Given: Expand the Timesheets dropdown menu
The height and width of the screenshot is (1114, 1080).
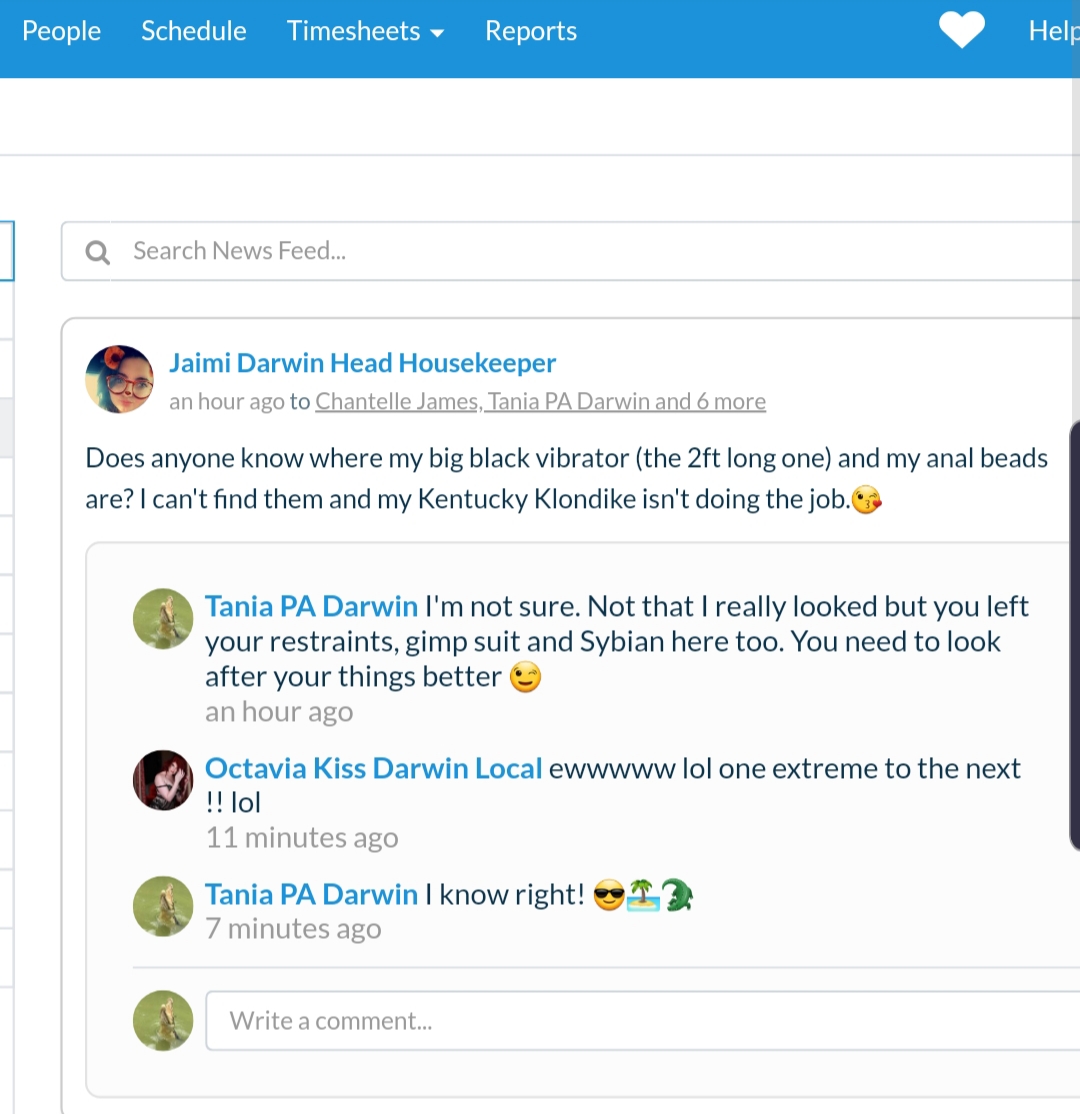Looking at the screenshot, I should pyautogui.click(x=365, y=32).
